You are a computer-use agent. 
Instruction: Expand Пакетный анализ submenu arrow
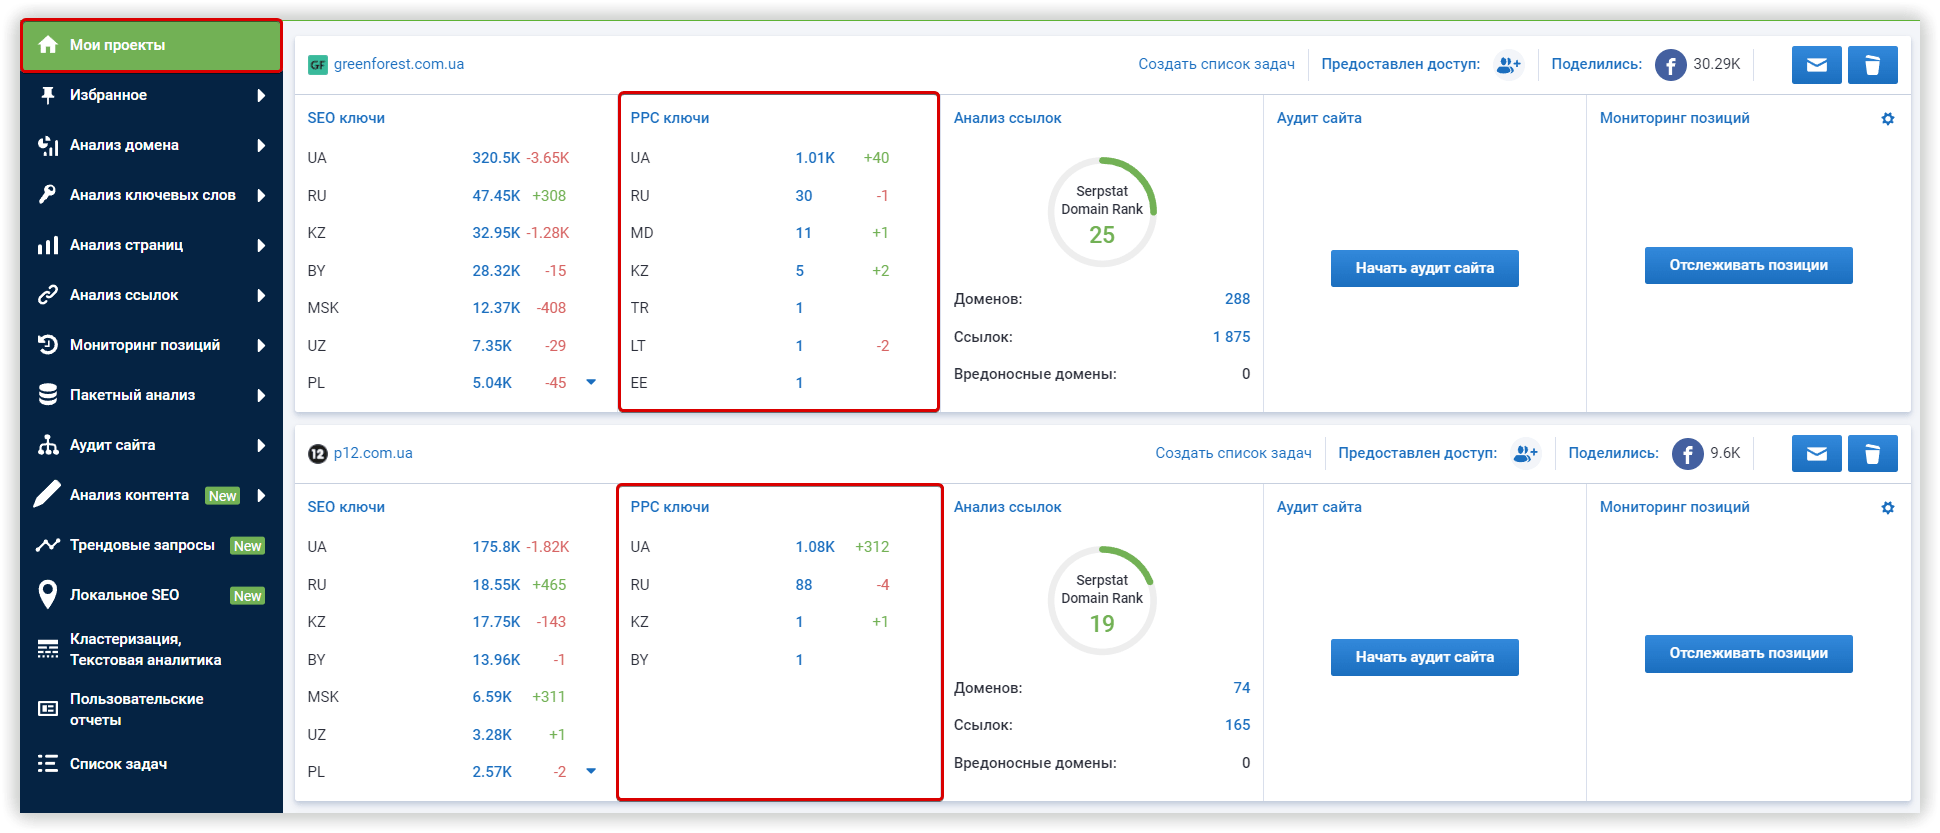click(261, 395)
